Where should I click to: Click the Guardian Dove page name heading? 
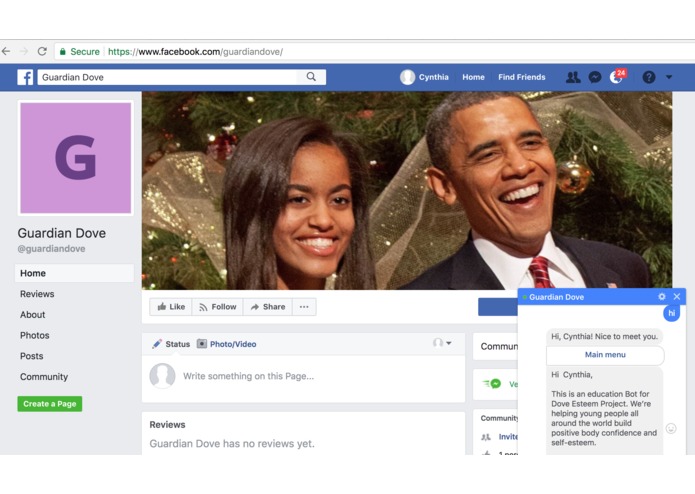[62, 233]
